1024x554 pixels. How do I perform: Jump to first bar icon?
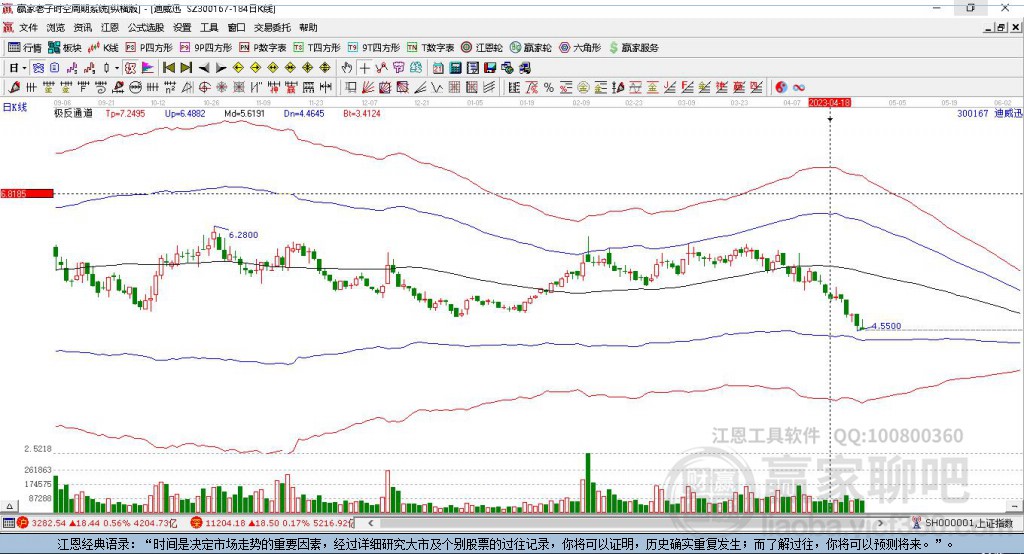point(168,68)
